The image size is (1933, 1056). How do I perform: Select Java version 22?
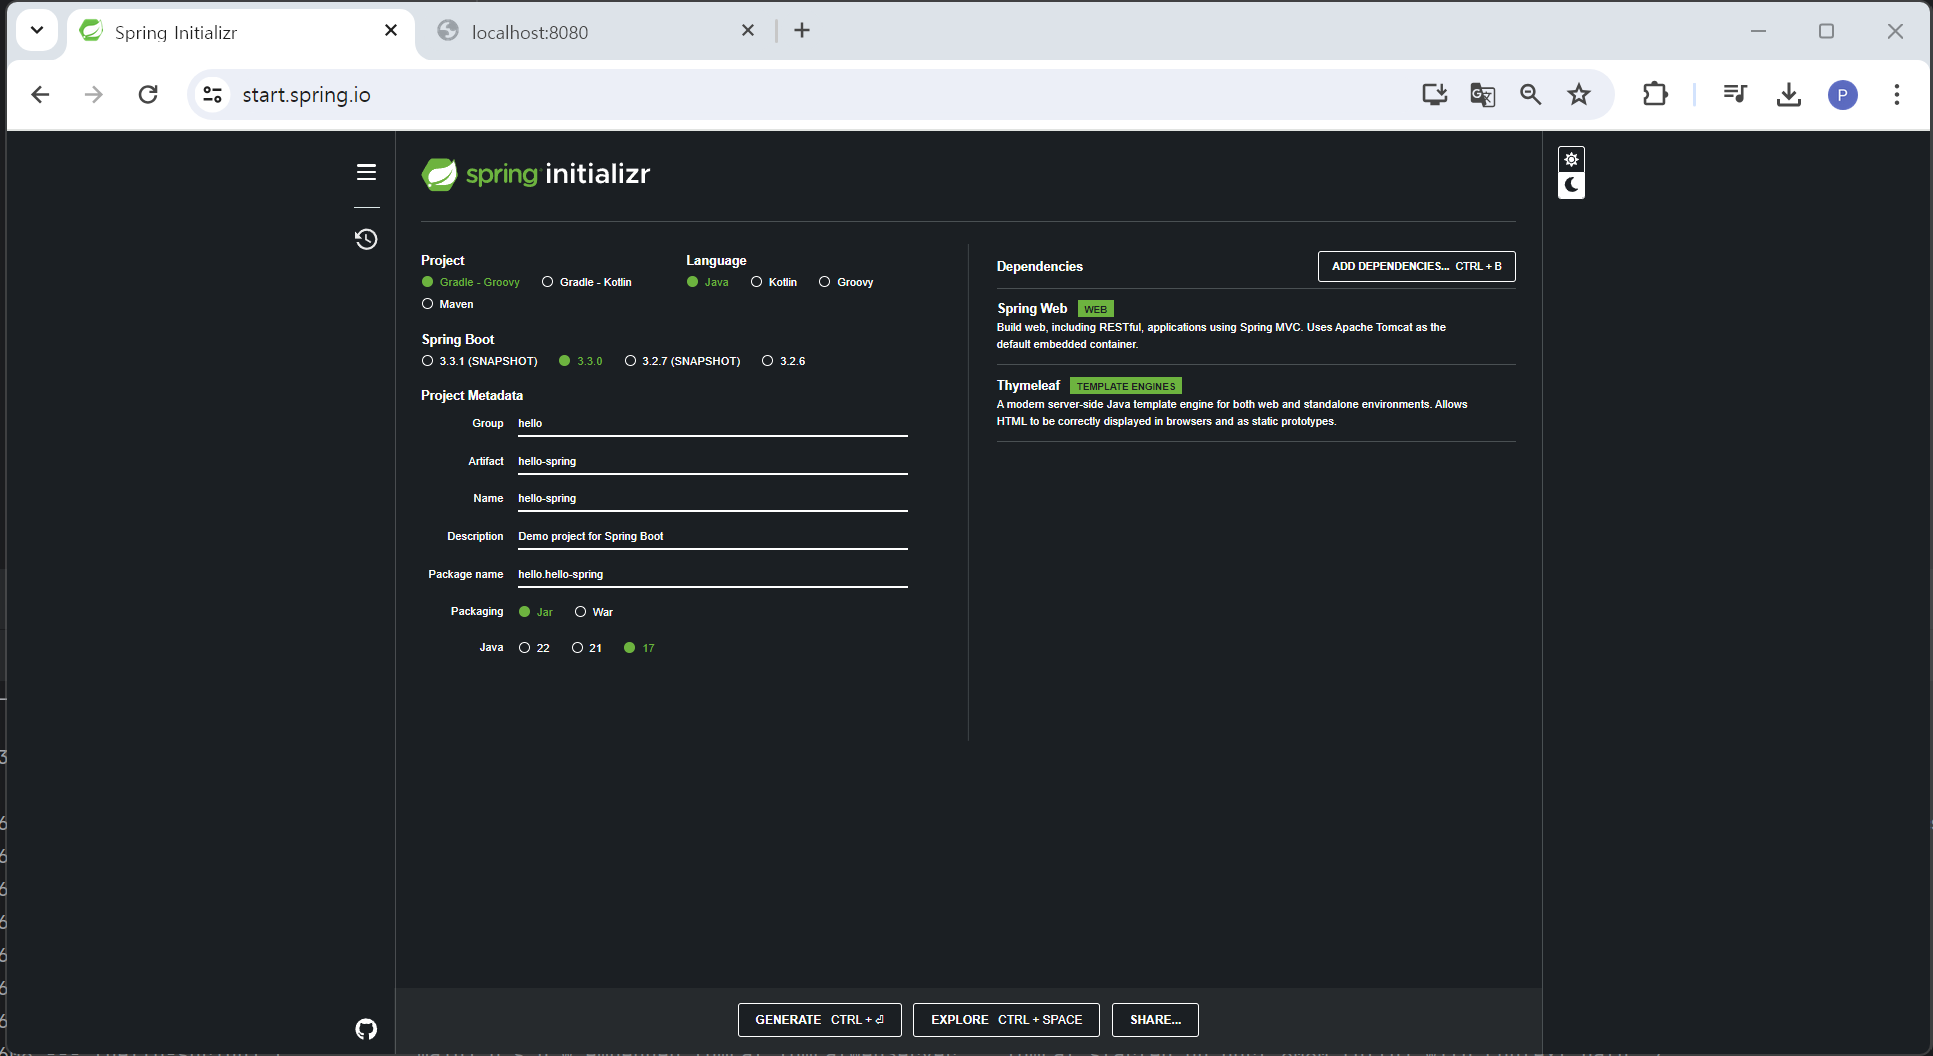pyautogui.click(x=534, y=648)
